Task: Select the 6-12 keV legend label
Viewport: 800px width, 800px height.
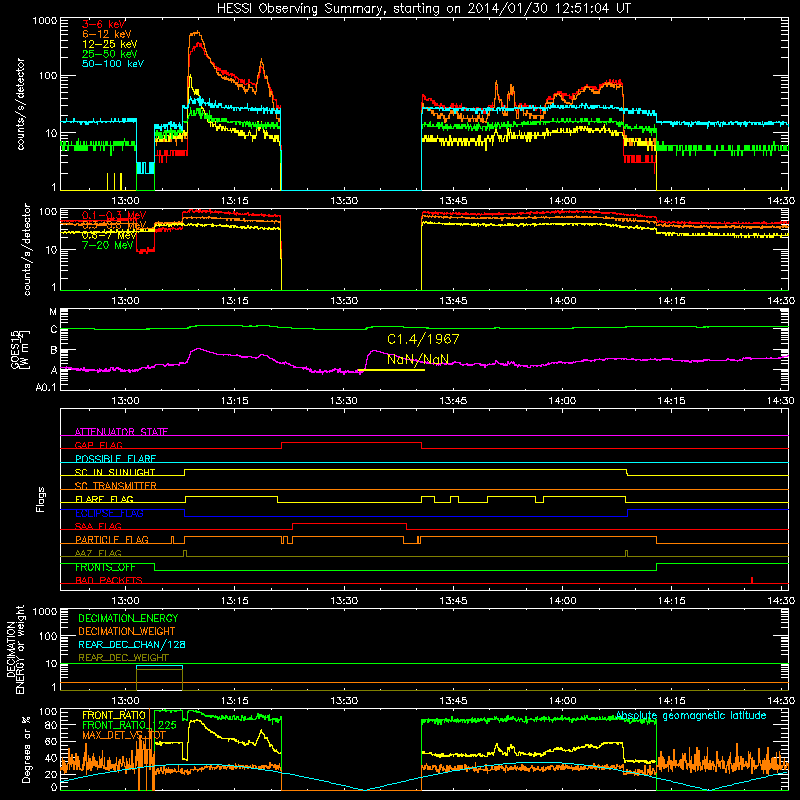Action: 107,34
